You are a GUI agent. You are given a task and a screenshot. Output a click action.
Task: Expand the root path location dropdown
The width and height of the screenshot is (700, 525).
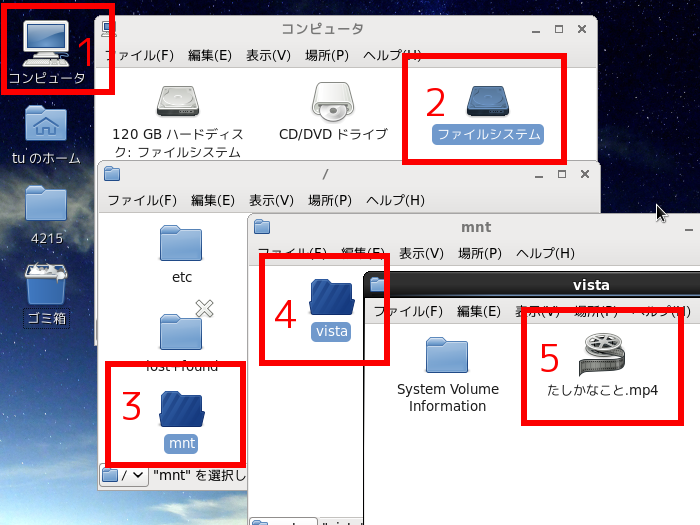click(x=124, y=475)
